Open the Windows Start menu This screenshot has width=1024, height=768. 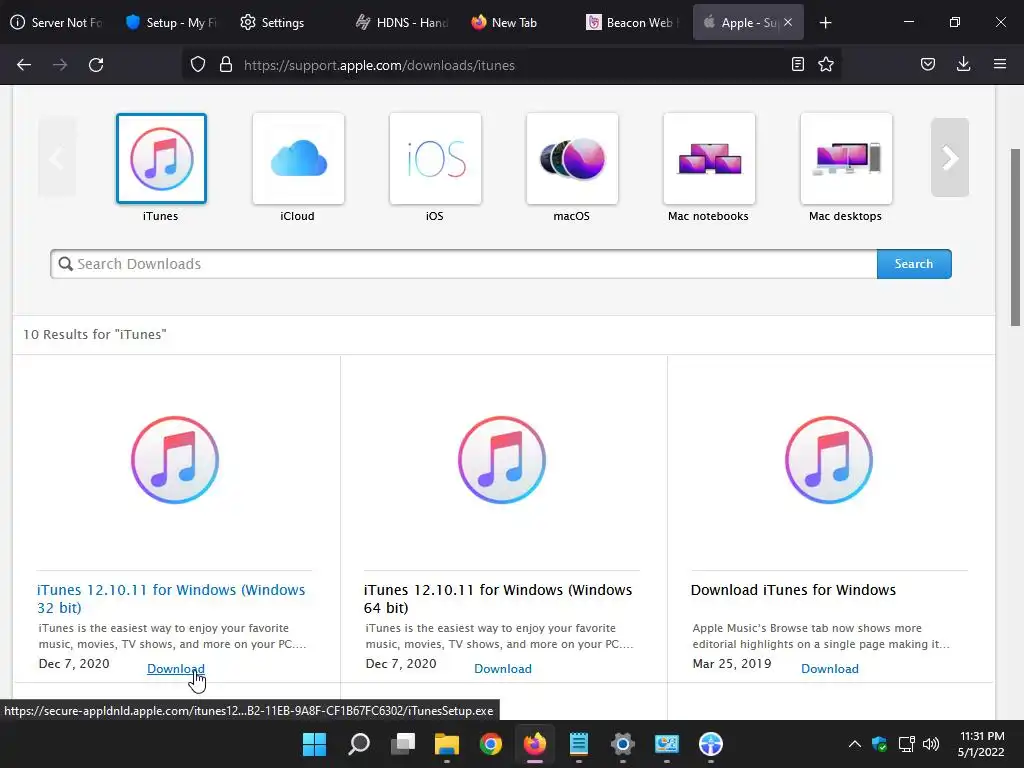(314, 744)
